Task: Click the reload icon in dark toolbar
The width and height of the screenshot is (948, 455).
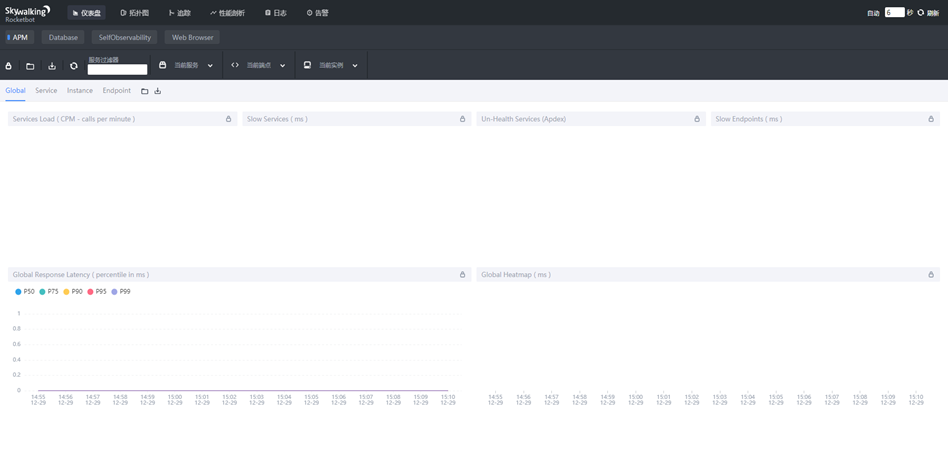Action: (x=74, y=66)
